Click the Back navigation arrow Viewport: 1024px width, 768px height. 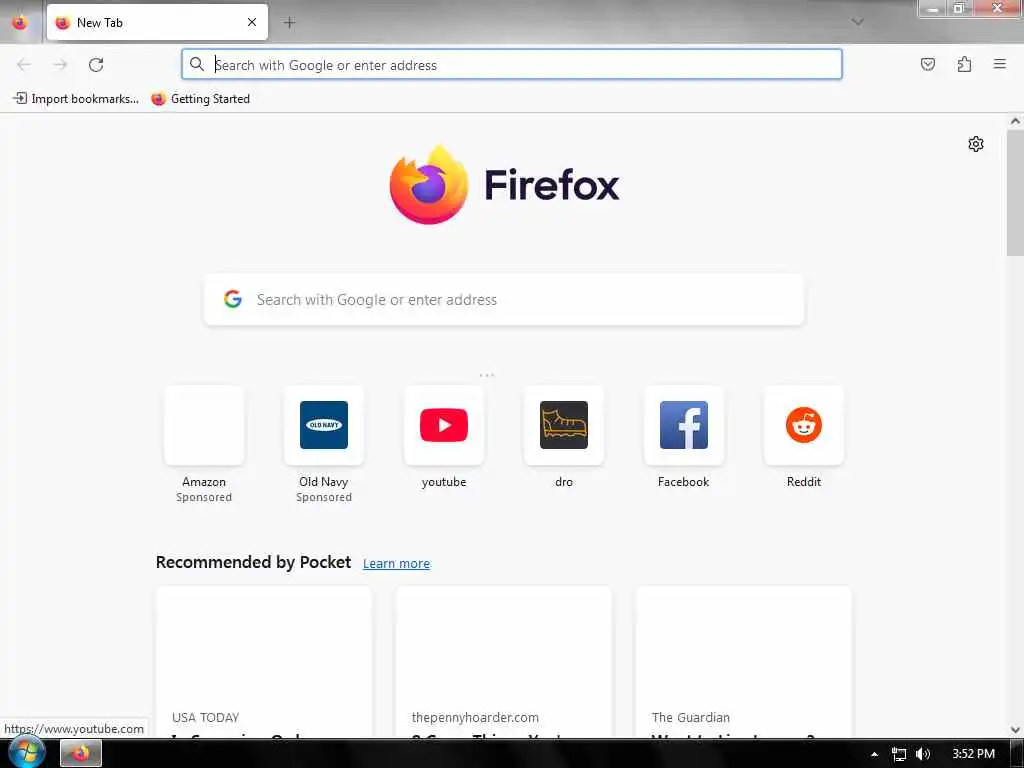[x=24, y=65]
